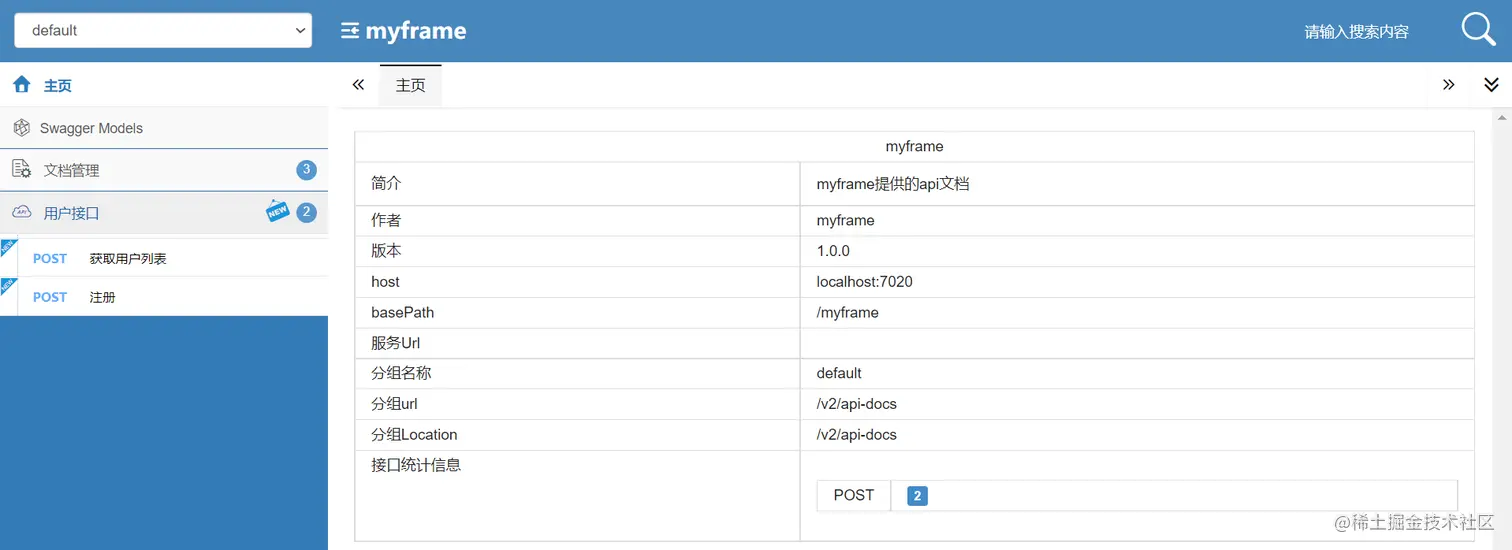Select the 作者 label cell
The width and height of the screenshot is (1512, 550).
[577, 220]
